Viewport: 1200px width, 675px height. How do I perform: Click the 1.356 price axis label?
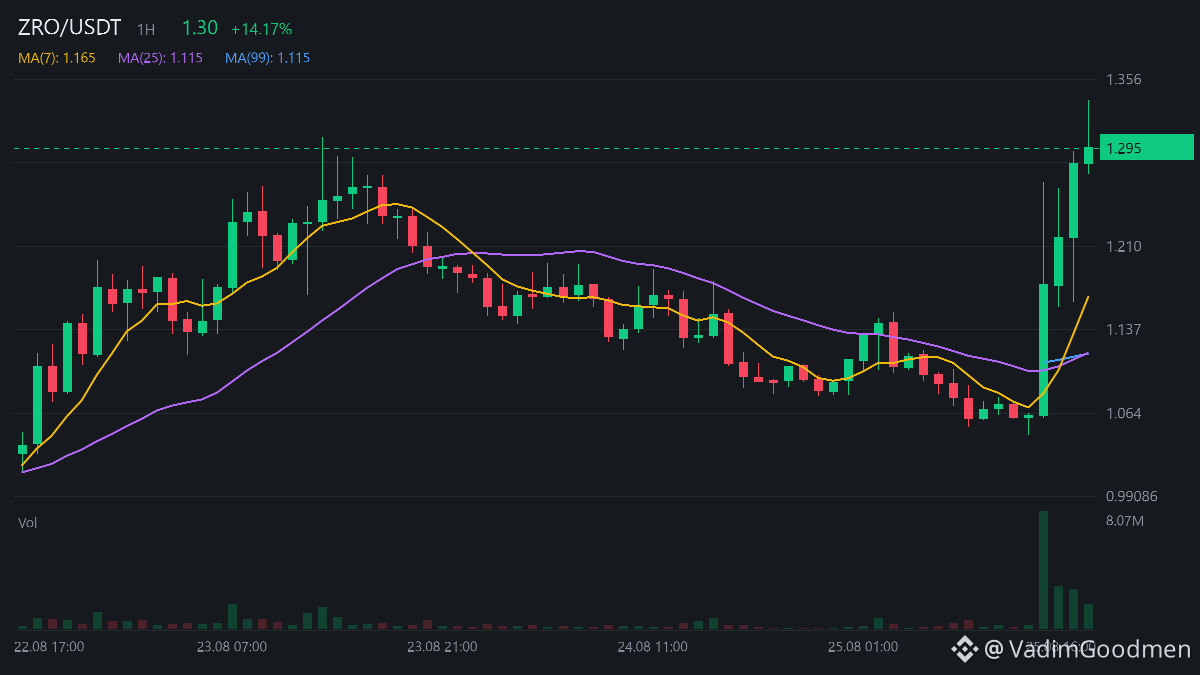(1124, 79)
